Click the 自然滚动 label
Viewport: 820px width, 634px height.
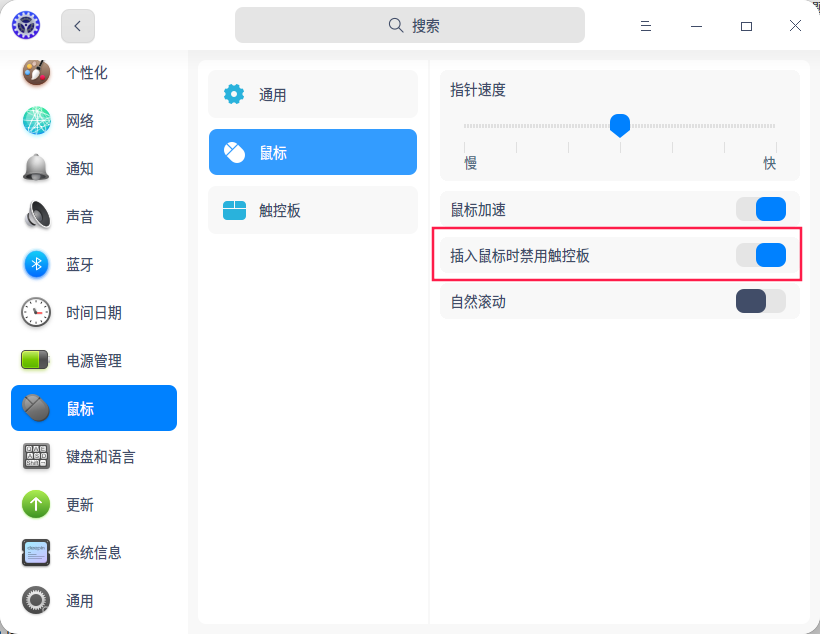coord(478,302)
